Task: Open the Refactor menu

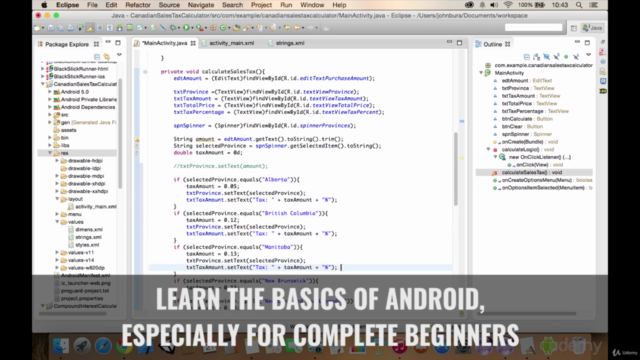Action: (x=138, y=5)
